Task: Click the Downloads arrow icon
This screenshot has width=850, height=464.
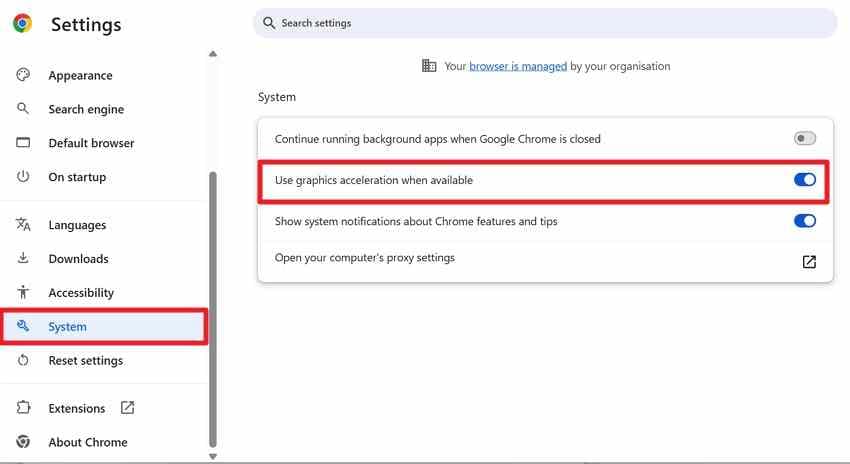Action: pos(23,258)
